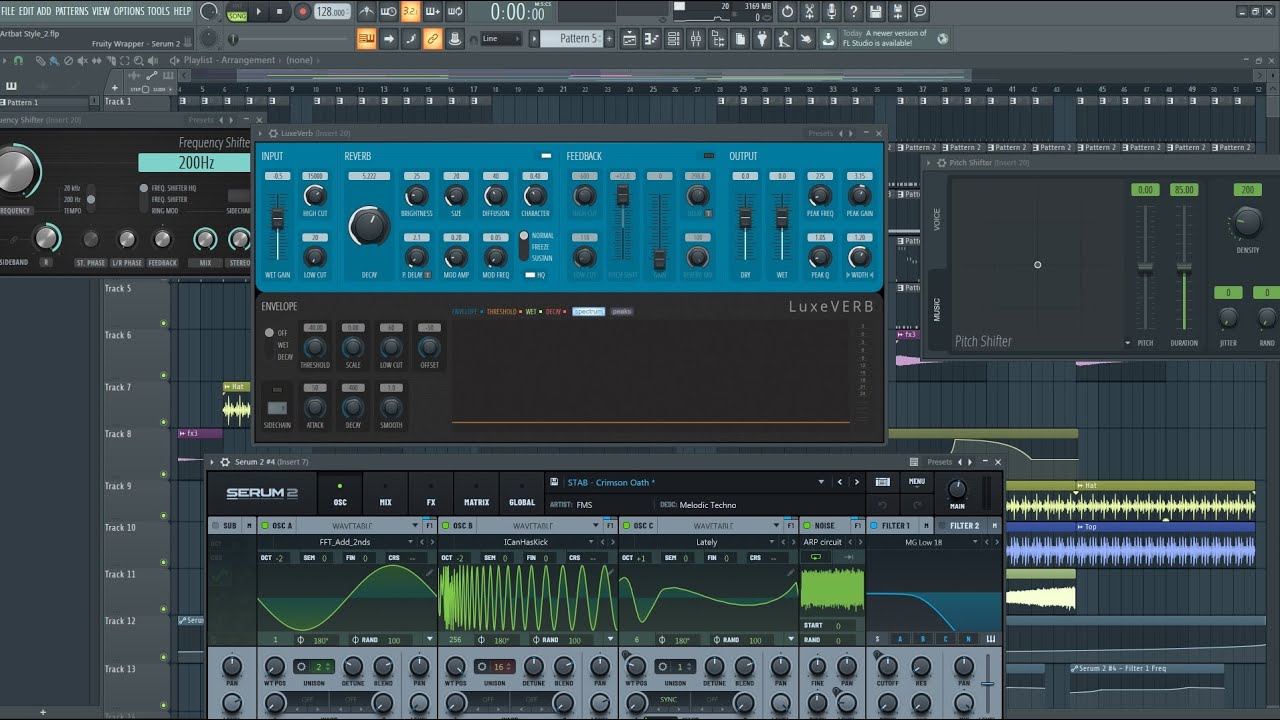Viewport: 1280px width, 720px height.
Task: Enable loop recording icon
Action: point(455,12)
